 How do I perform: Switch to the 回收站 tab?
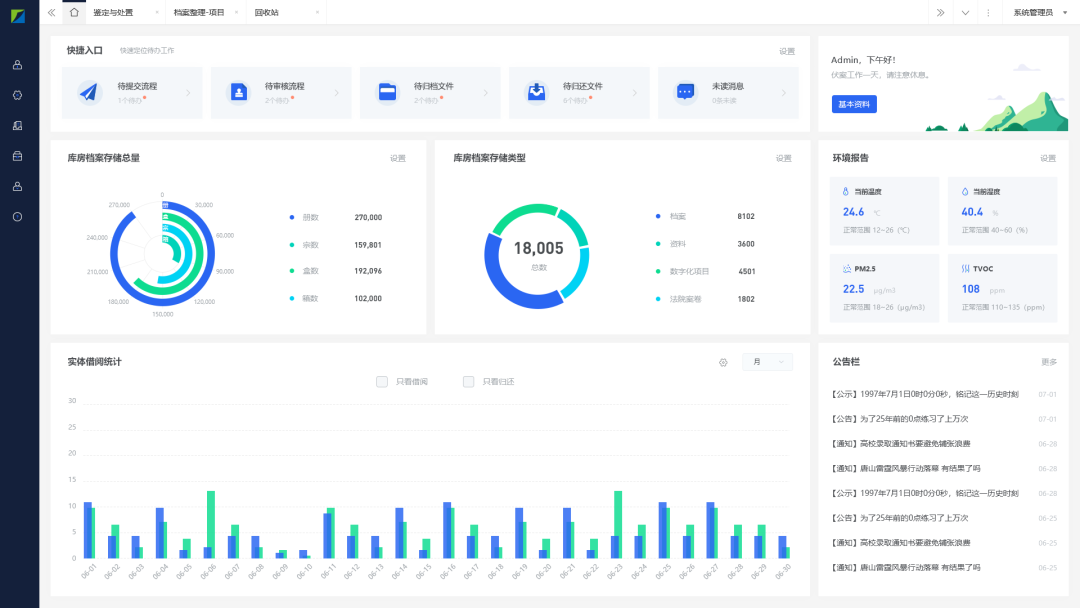[x=267, y=12]
